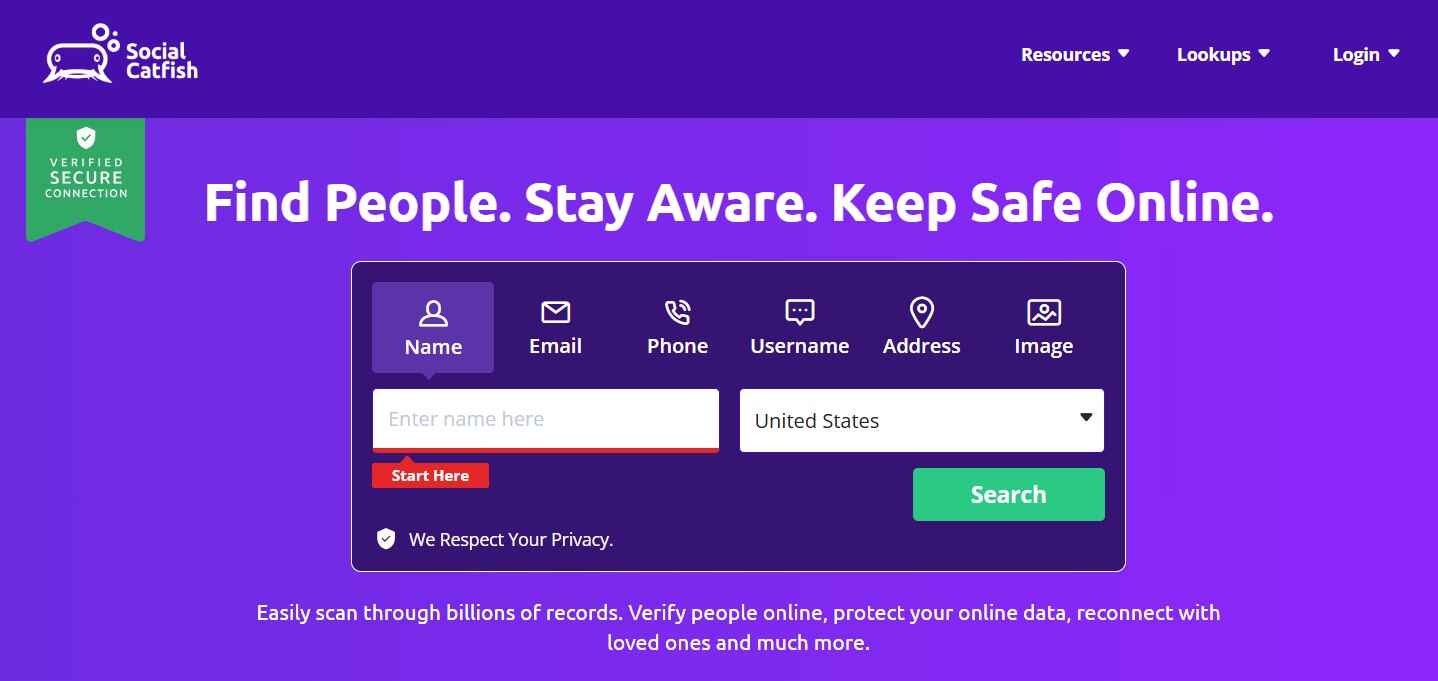Viewport: 1438px width, 681px height.
Task: Click the Verified Secure Connection badge
Action: [86, 179]
